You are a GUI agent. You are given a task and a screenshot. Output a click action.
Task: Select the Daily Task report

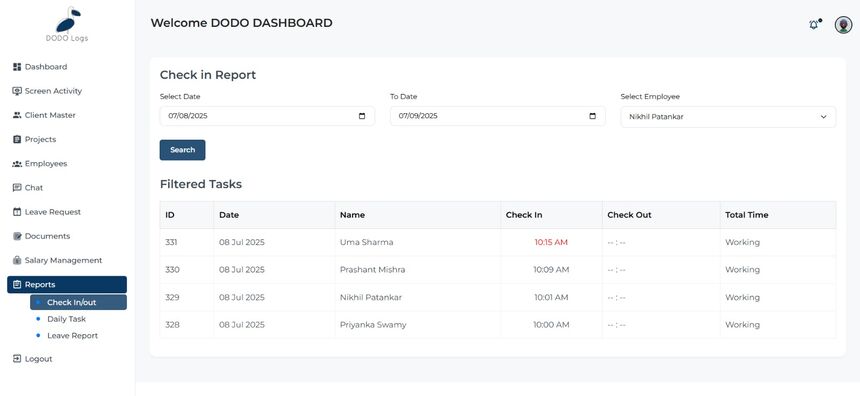[x=66, y=319]
